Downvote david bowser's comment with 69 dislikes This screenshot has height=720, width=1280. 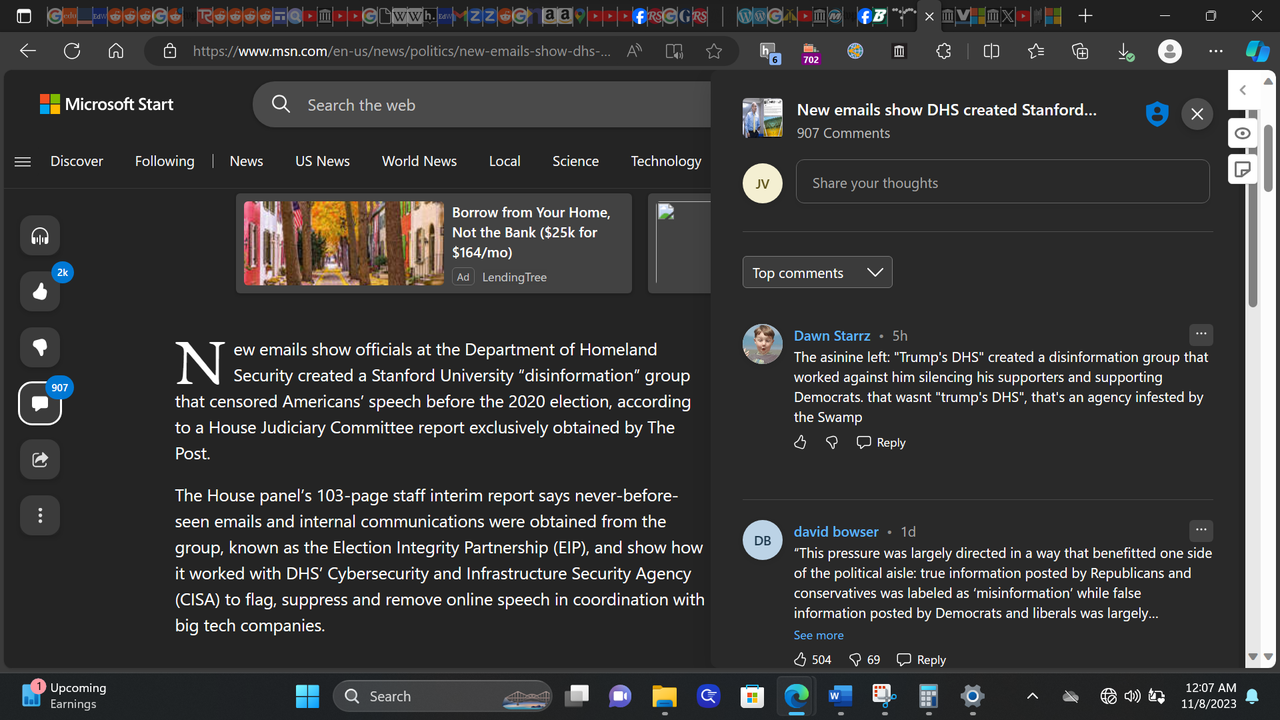[x=864, y=659]
